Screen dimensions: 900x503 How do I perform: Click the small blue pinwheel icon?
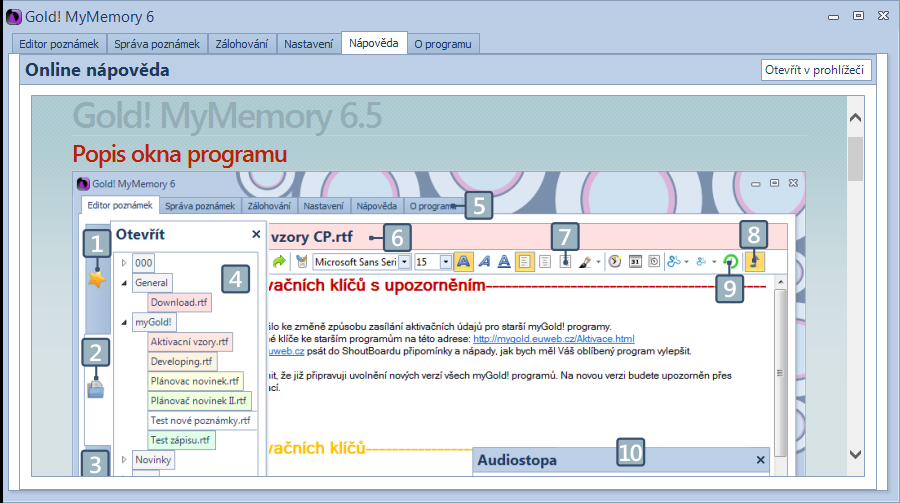click(x=701, y=262)
